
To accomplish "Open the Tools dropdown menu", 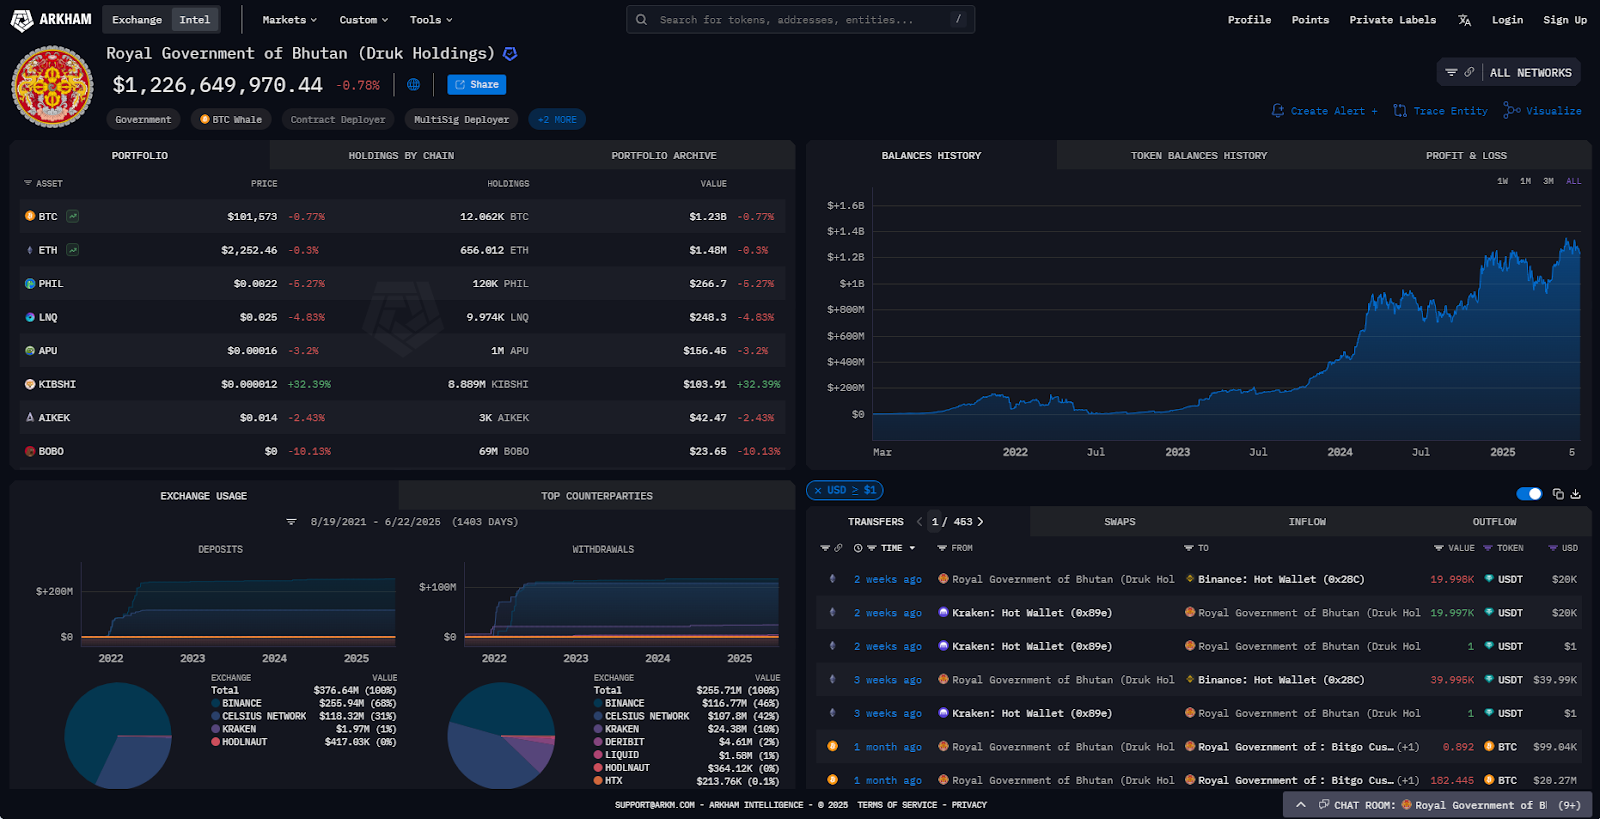I will 431,20.
